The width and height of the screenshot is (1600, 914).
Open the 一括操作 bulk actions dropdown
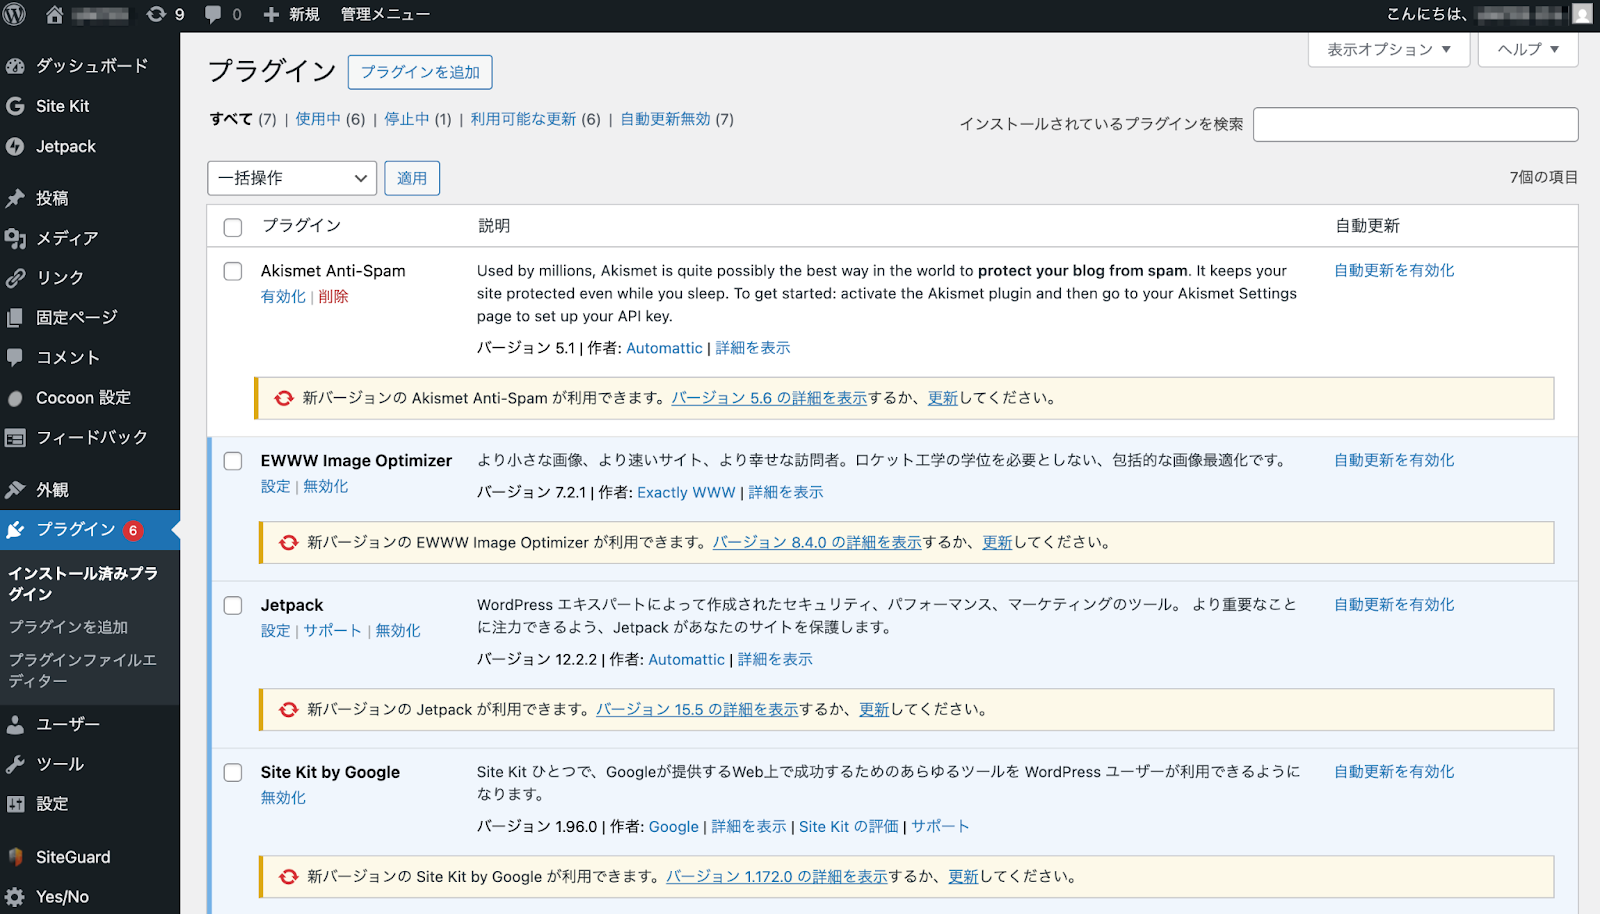pyautogui.click(x=291, y=178)
